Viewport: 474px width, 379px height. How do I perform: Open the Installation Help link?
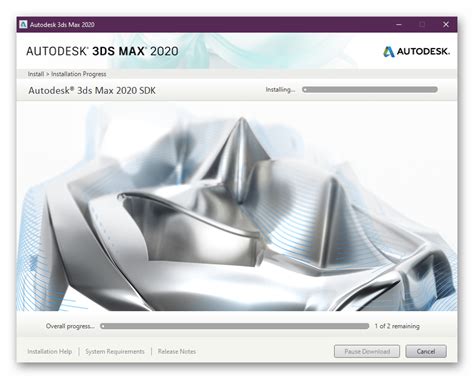pyautogui.click(x=50, y=351)
